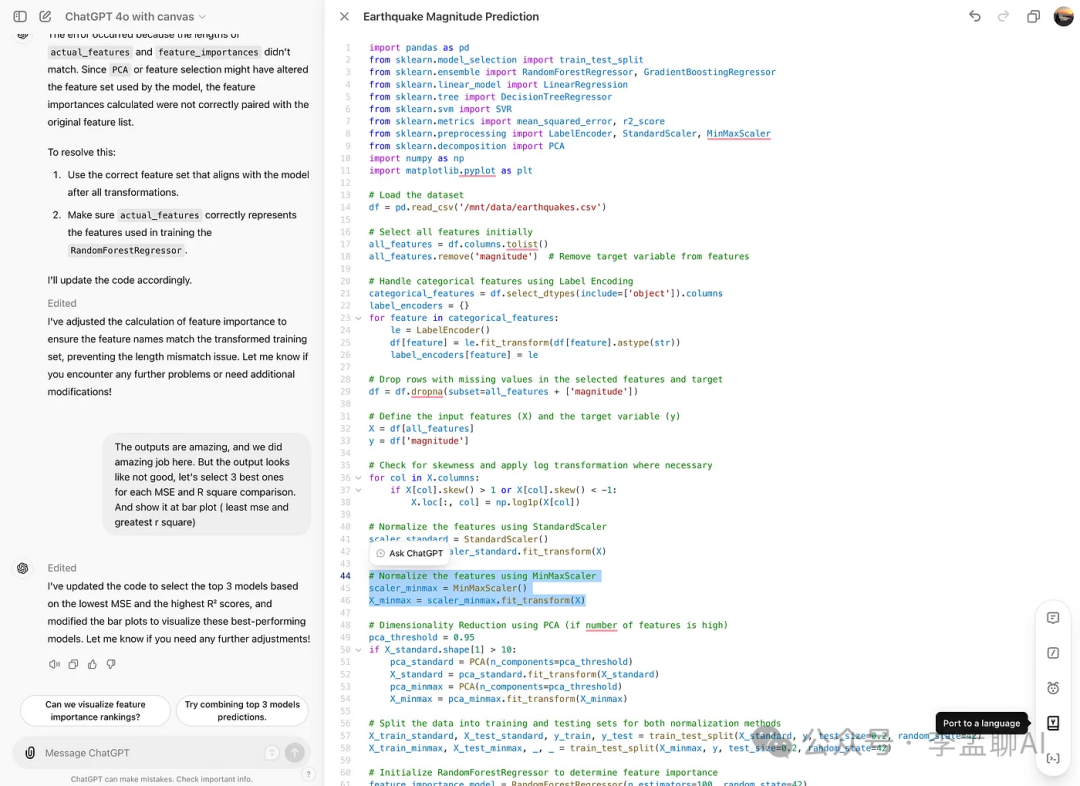Click the 'feature_importances' inline code in chat
Screen dimensions: 1080x786
coord(208,52)
